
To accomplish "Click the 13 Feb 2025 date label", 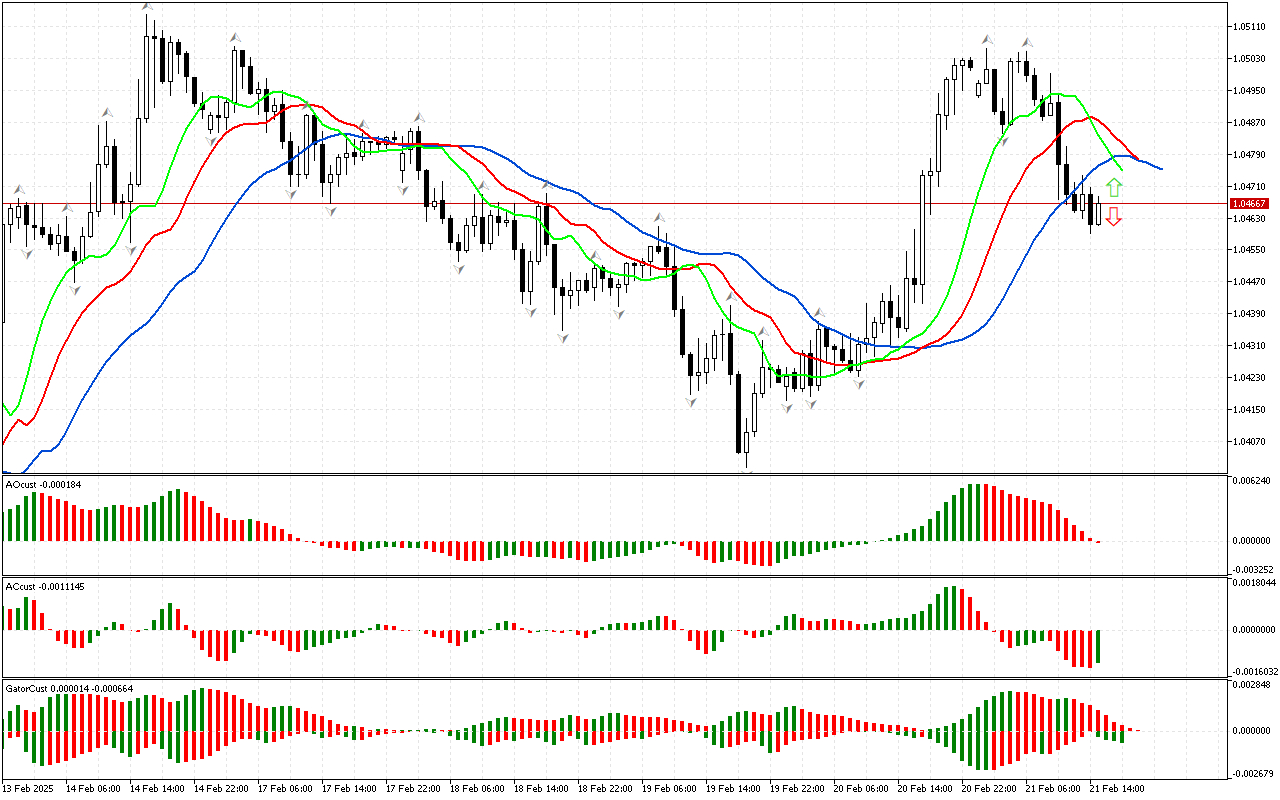I will tap(27, 789).
